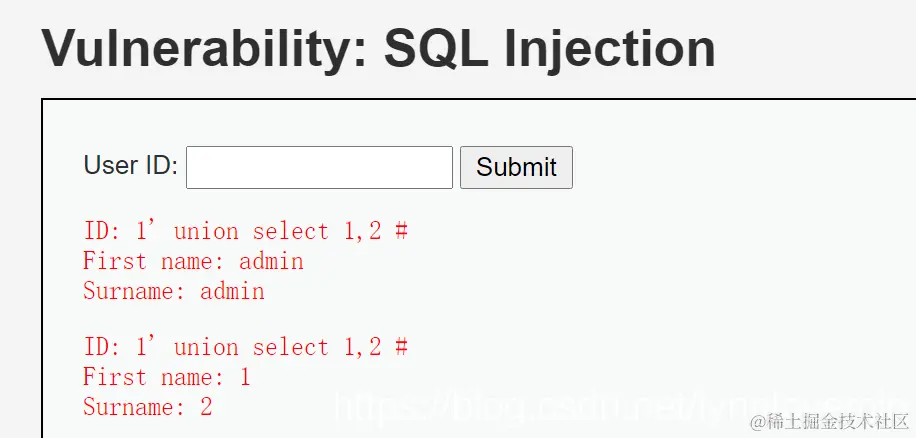
Task: Click the User ID text input field
Action: point(319,167)
